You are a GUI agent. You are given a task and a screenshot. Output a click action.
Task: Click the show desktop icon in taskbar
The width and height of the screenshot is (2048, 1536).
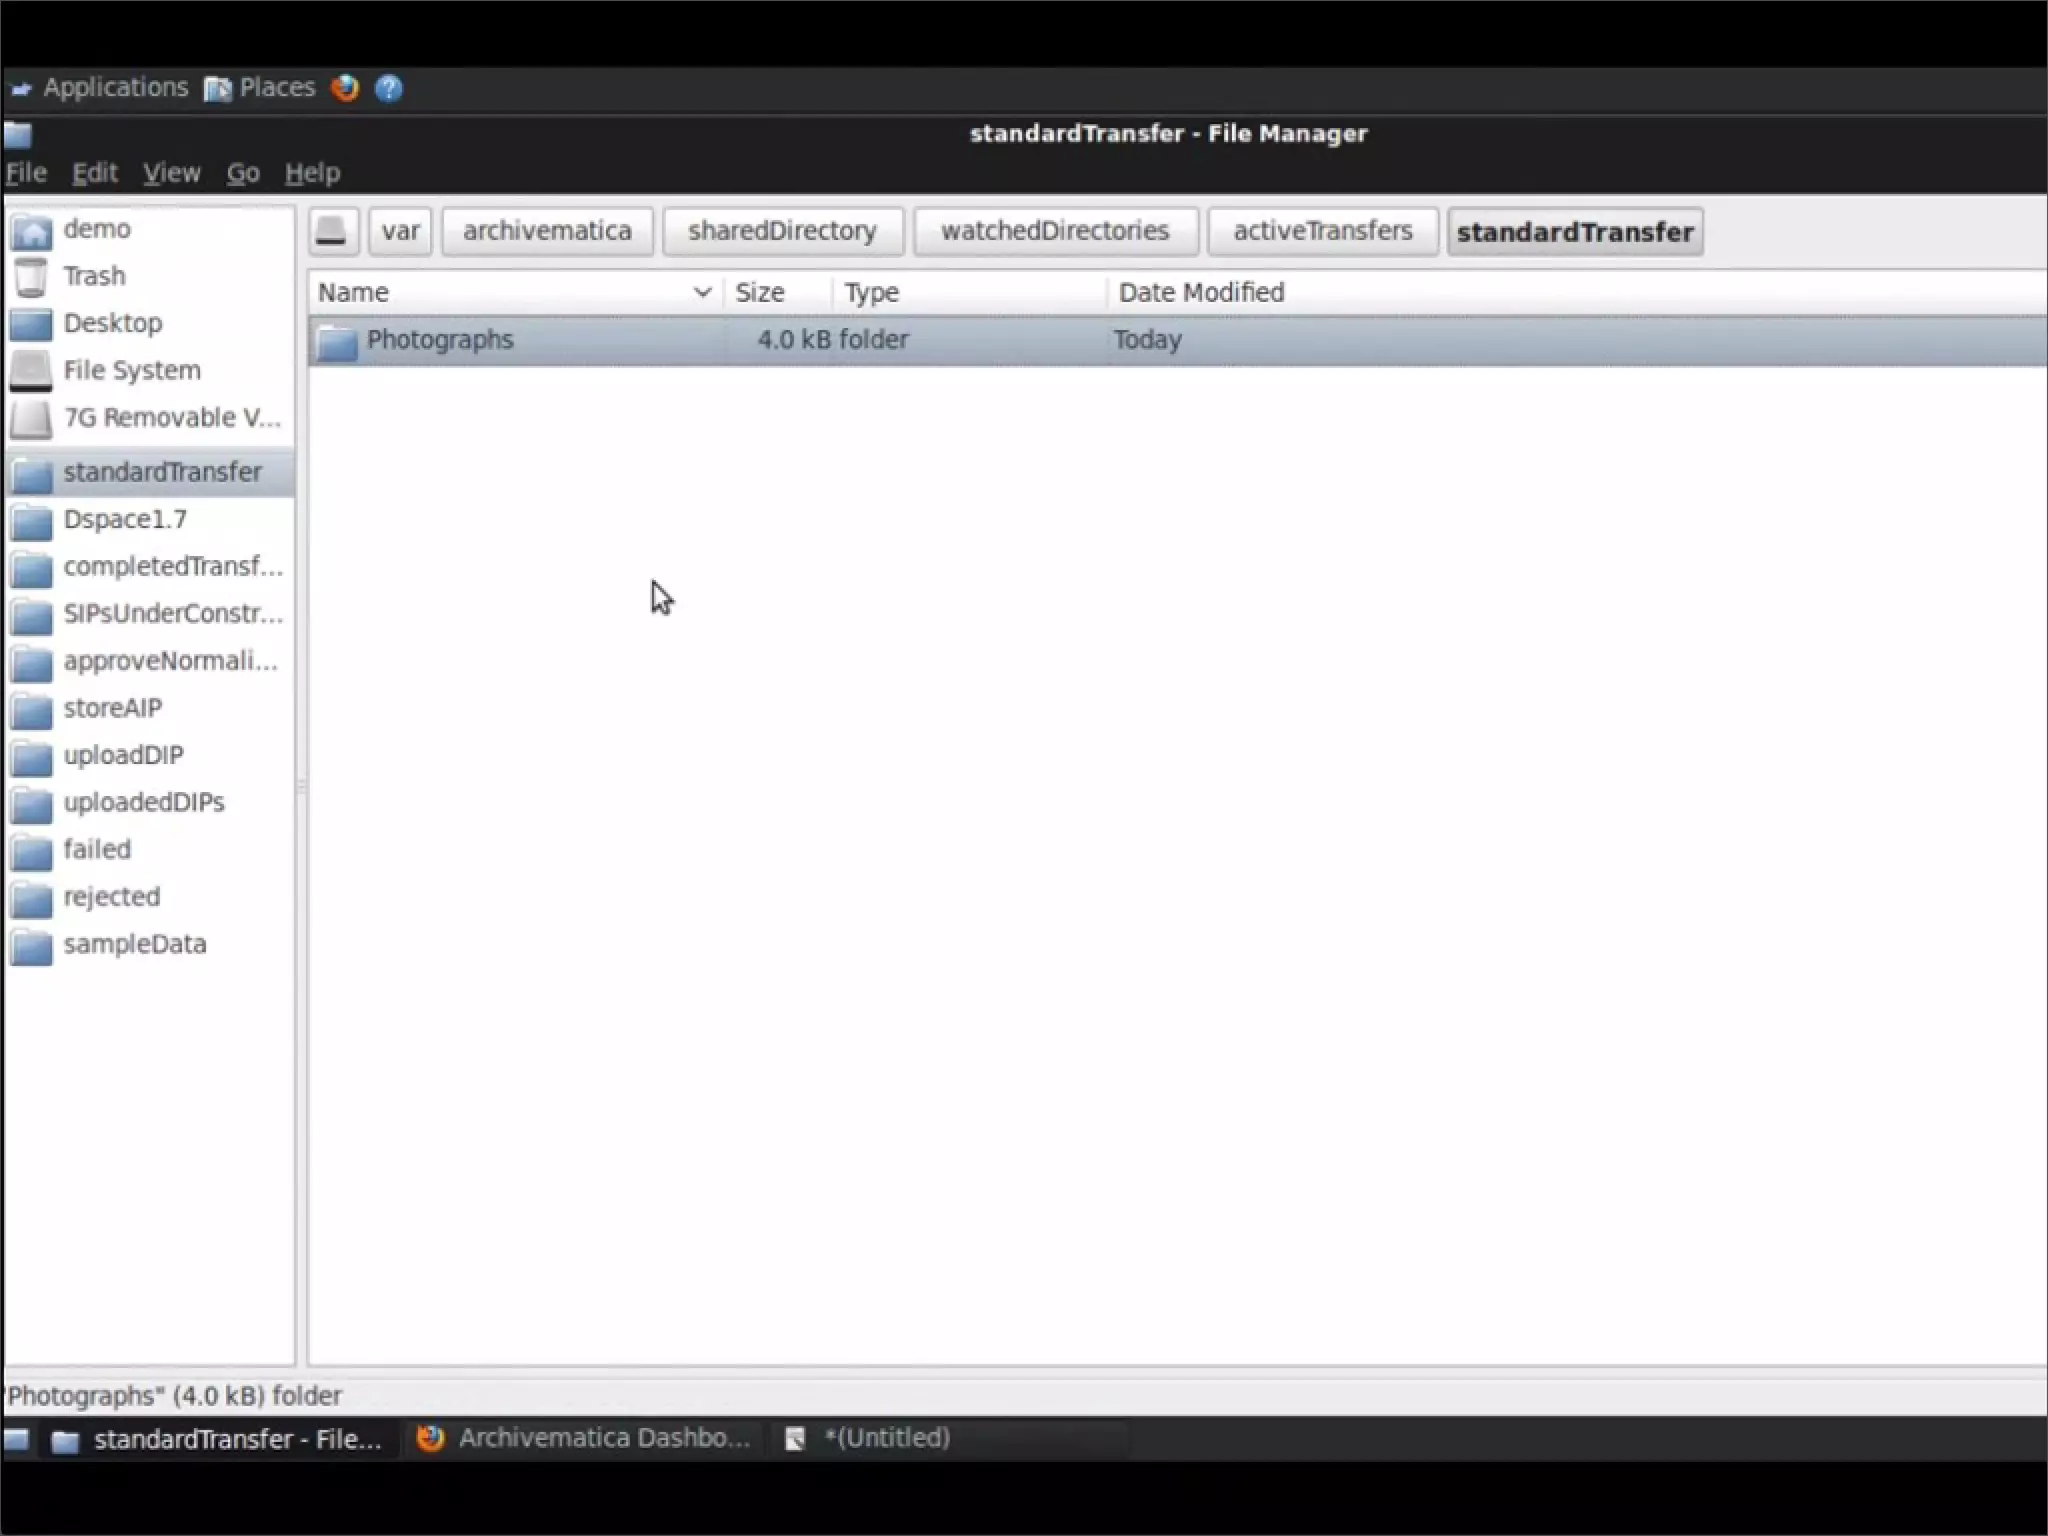click(17, 1439)
